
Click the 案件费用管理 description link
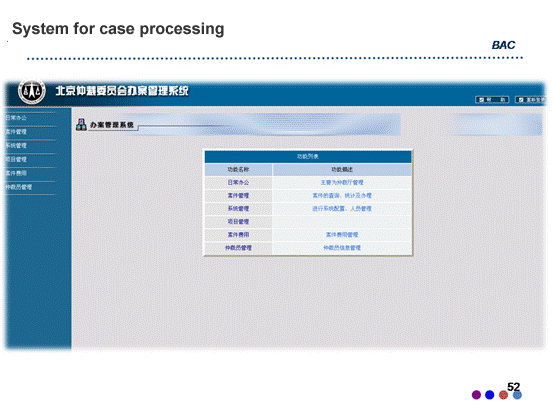pyautogui.click(x=342, y=235)
